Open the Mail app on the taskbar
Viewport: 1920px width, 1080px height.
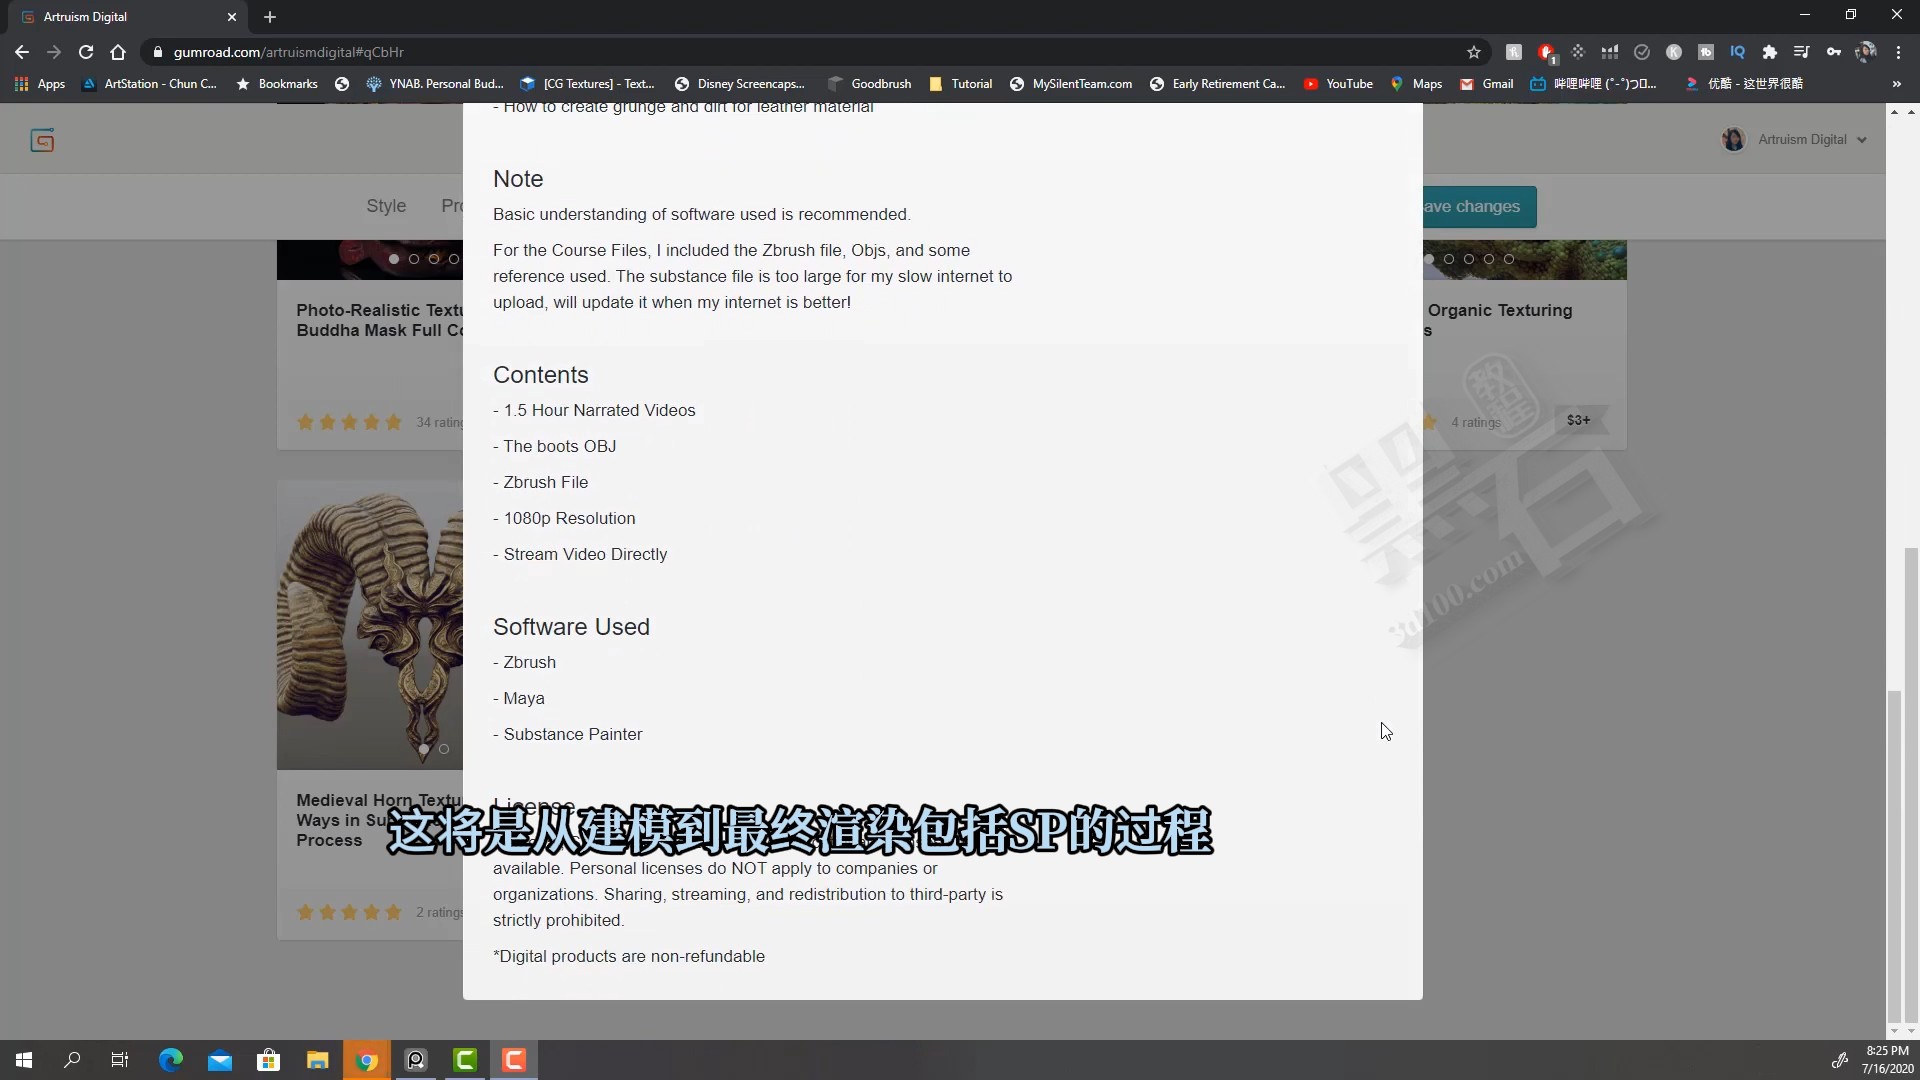pos(220,1060)
